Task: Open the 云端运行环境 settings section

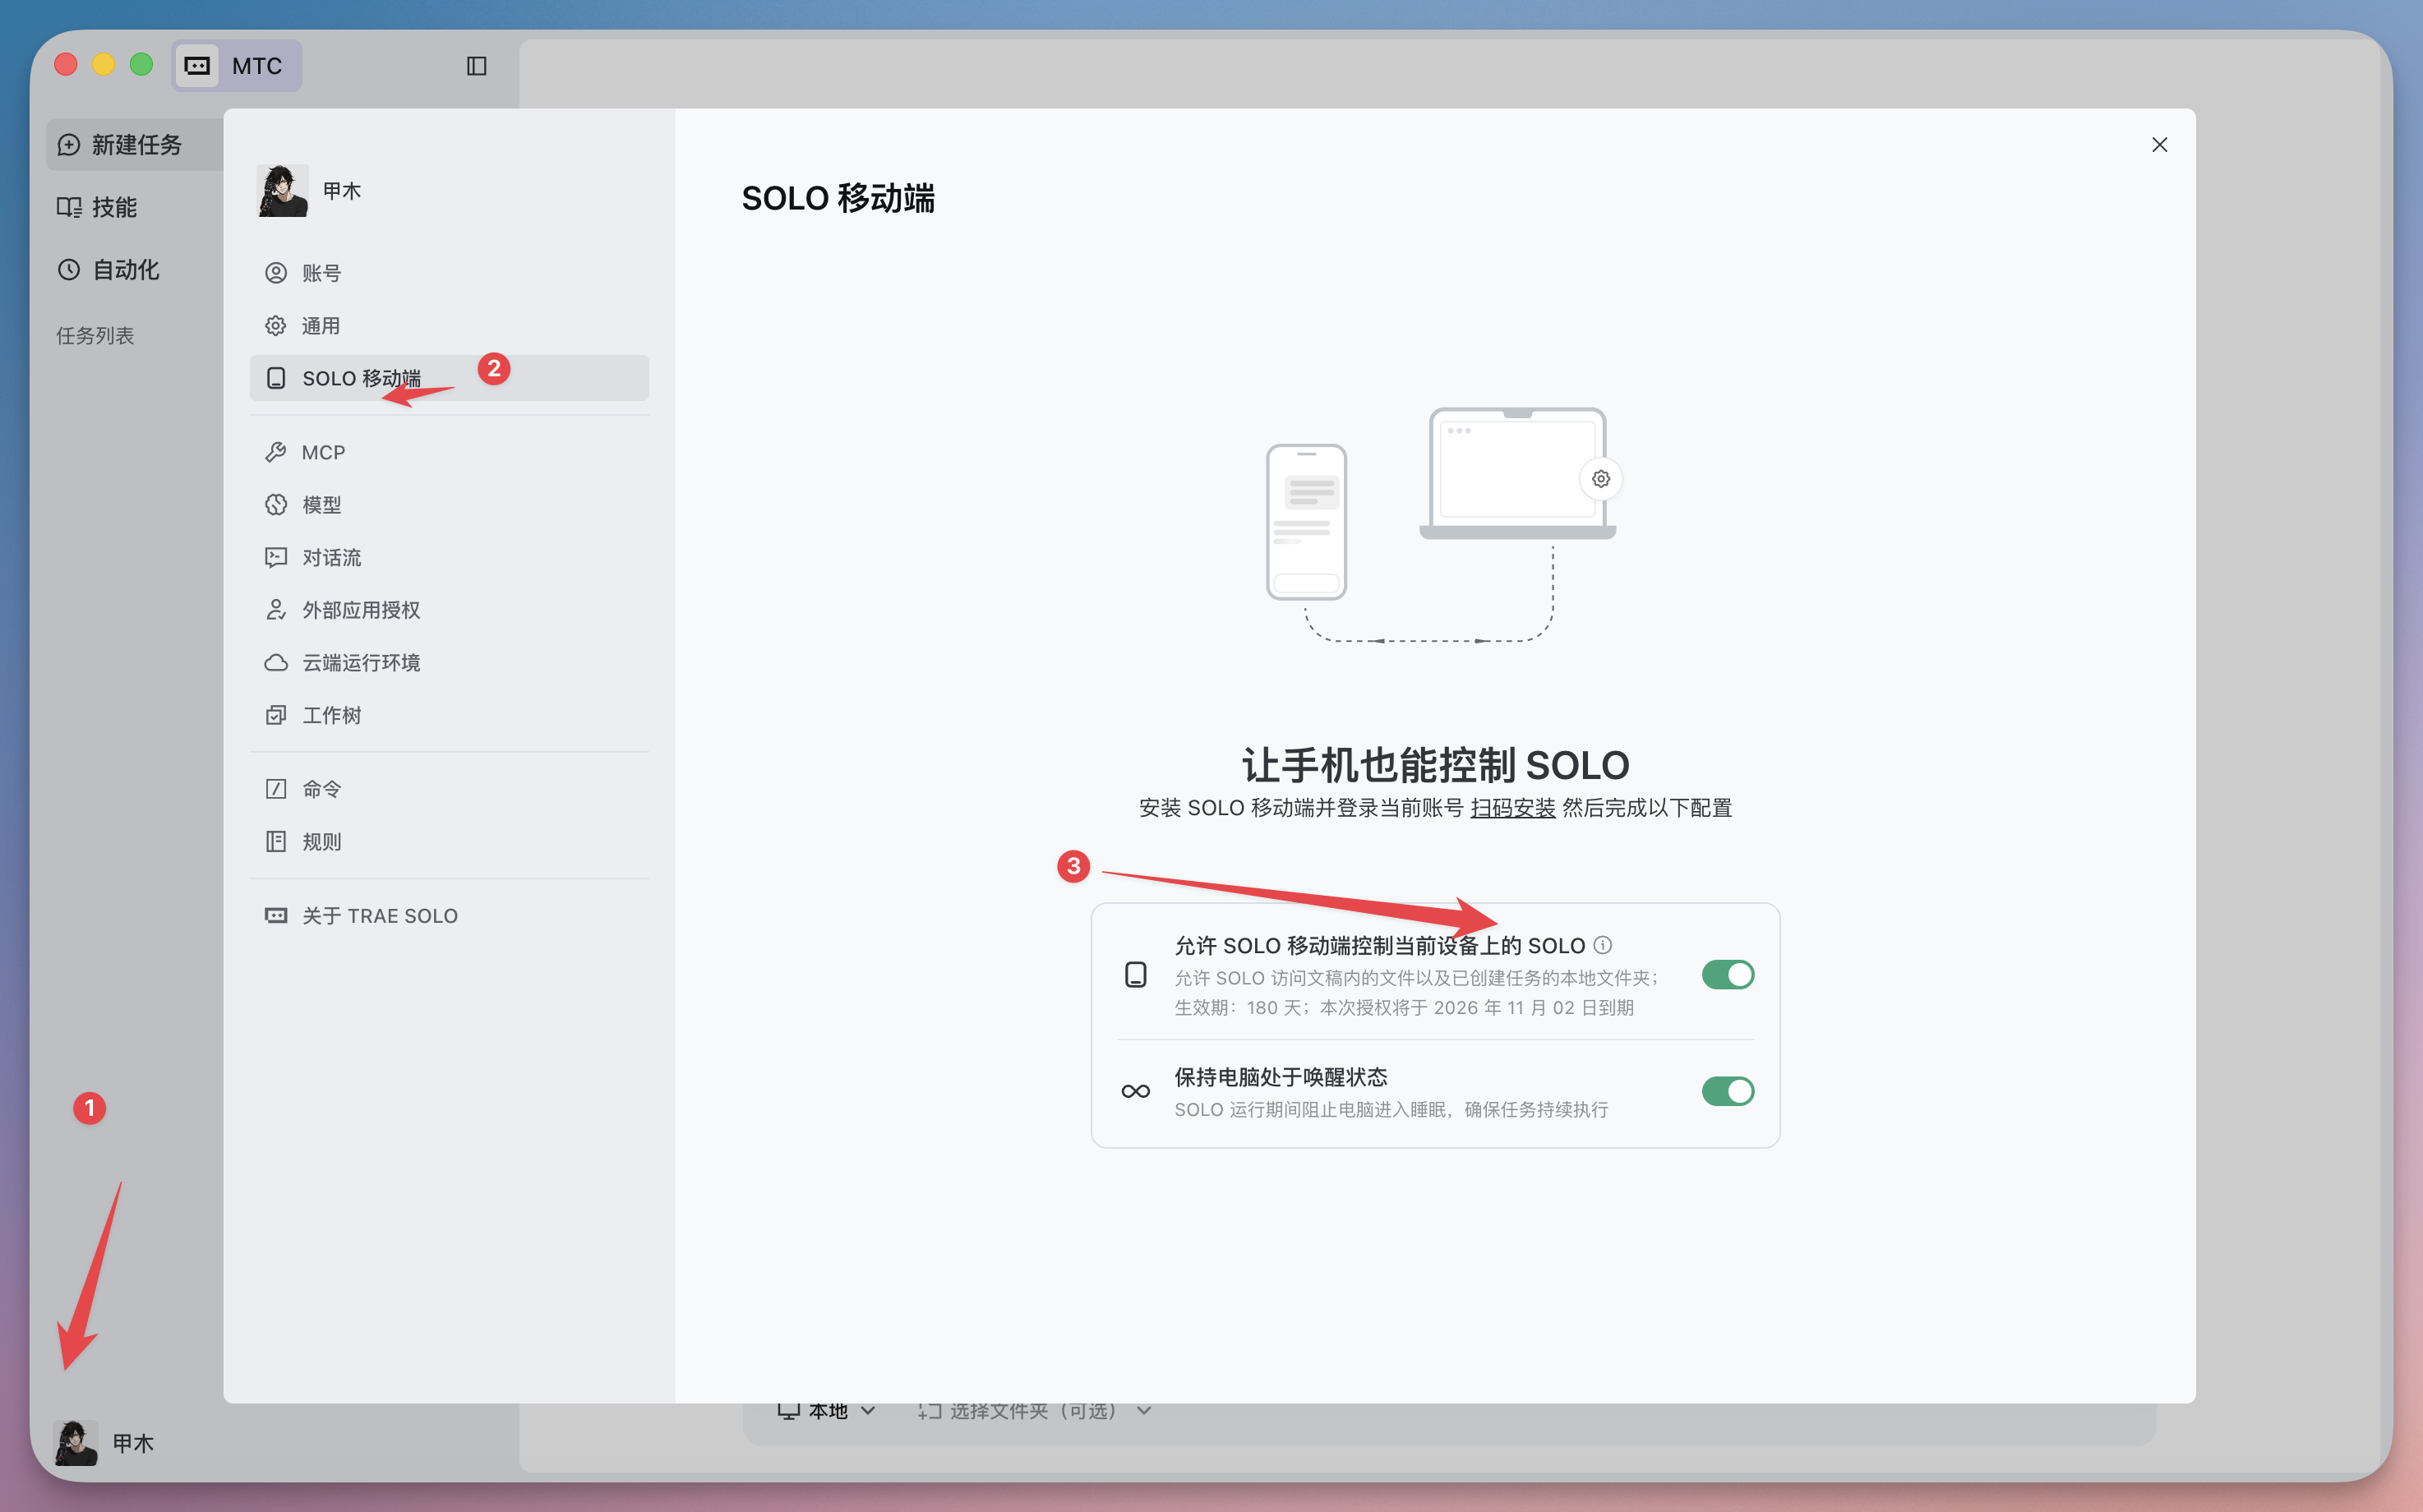Action: point(449,663)
